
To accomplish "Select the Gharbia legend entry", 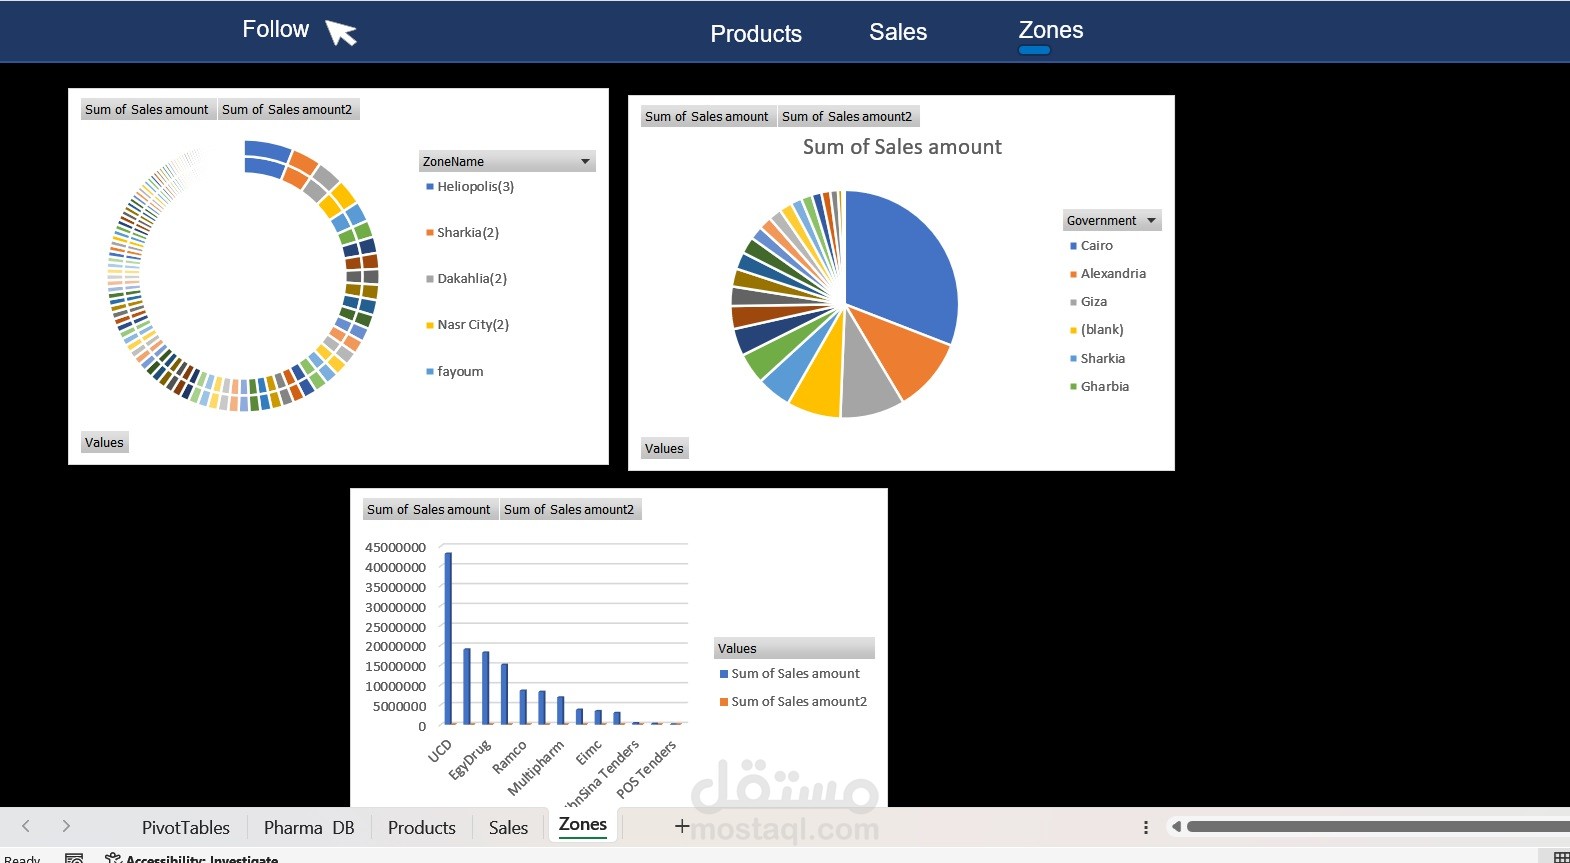I will click(x=1099, y=386).
